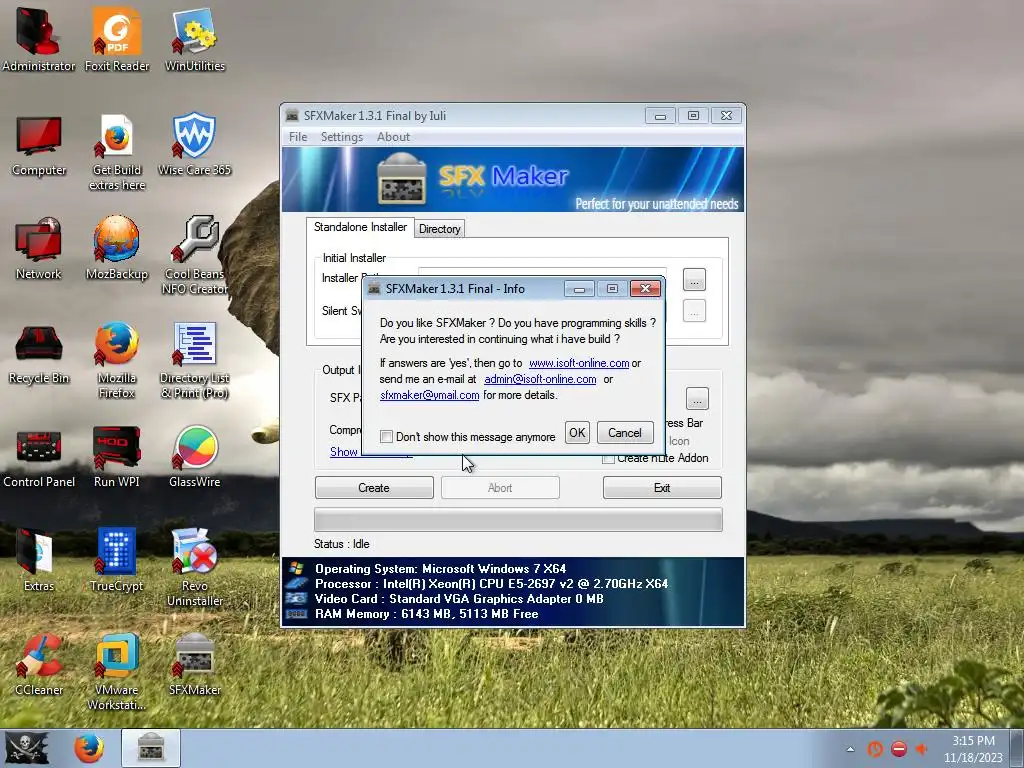Select MozBackup desktop icon
Viewport: 1024px width, 768px height.
pyautogui.click(x=117, y=248)
